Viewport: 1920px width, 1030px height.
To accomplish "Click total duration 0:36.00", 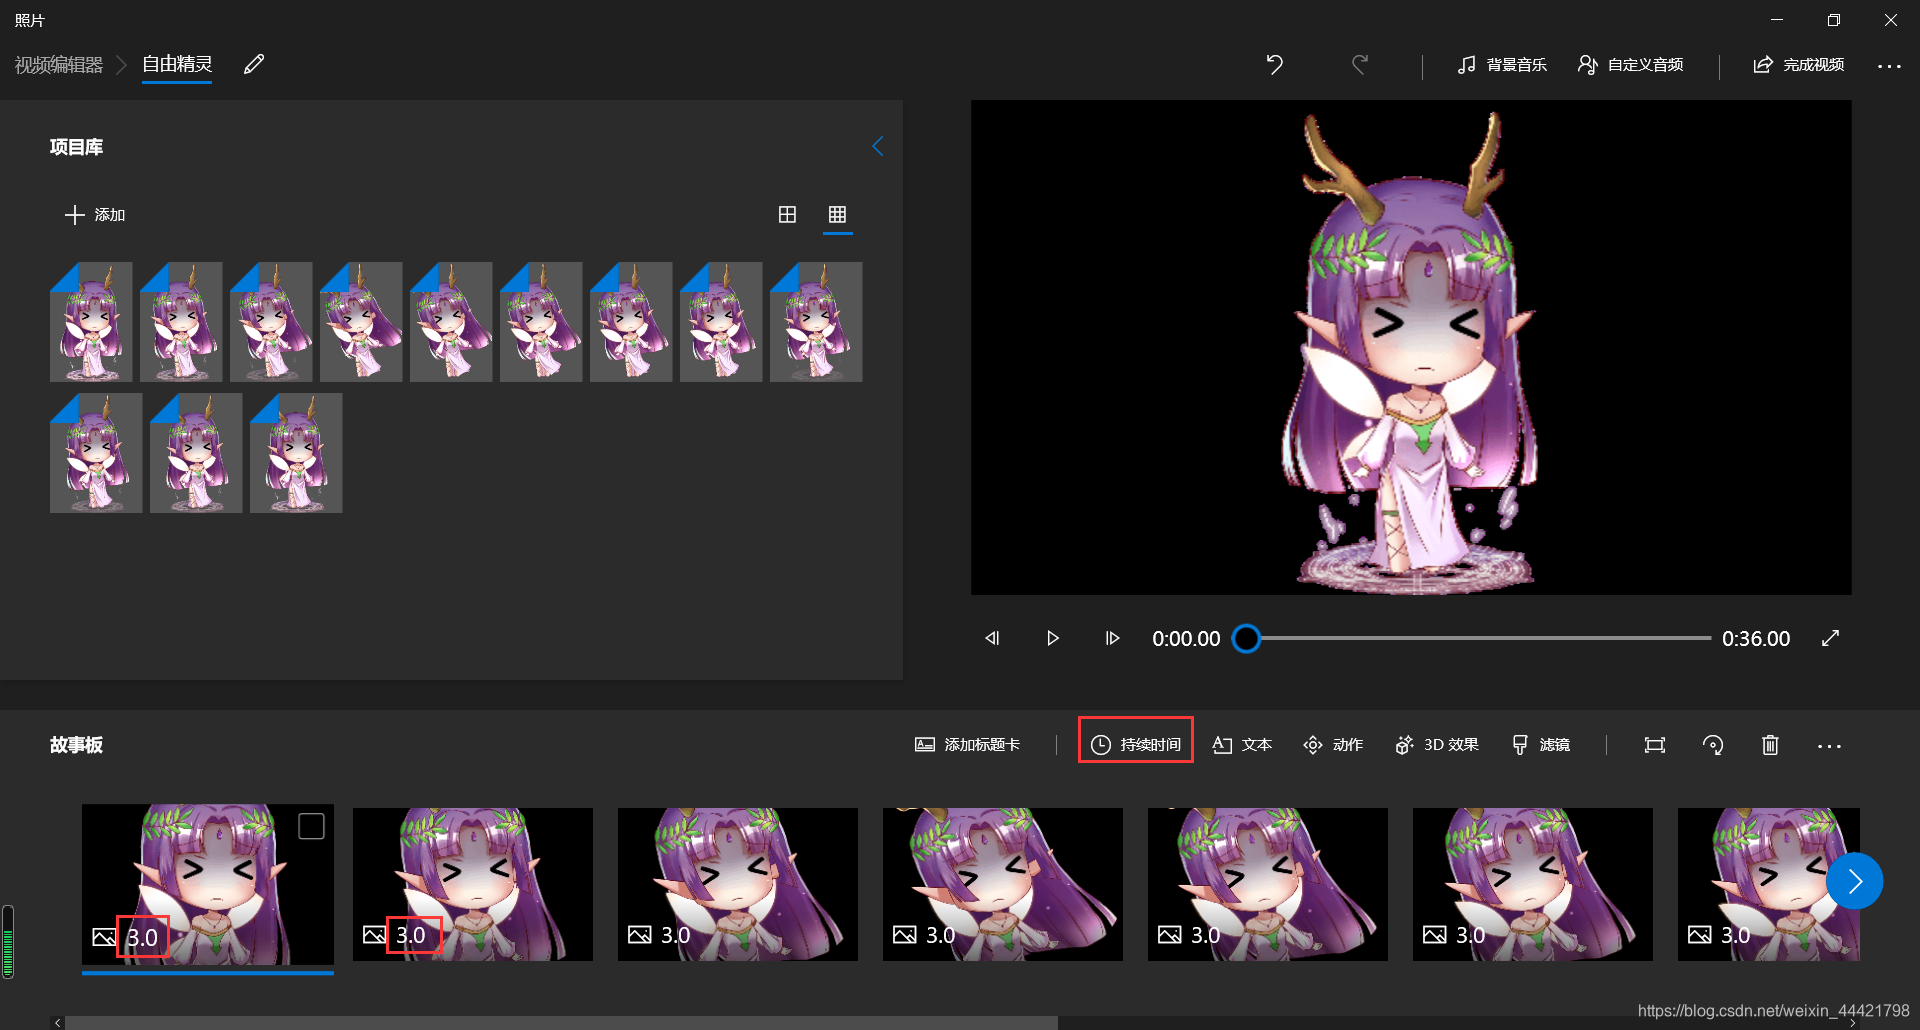I will [x=1755, y=638].
